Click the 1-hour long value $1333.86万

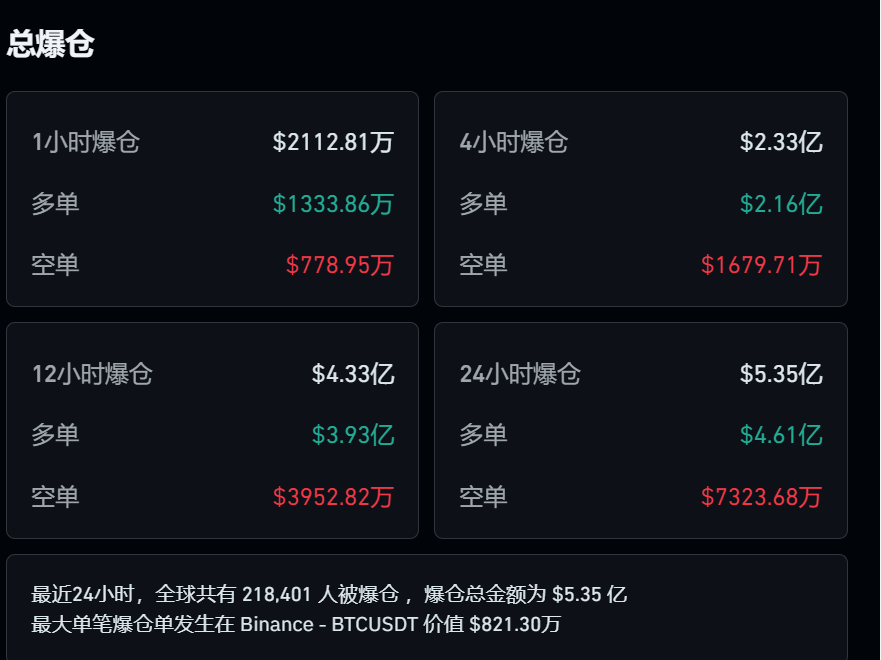coord(333,204)
